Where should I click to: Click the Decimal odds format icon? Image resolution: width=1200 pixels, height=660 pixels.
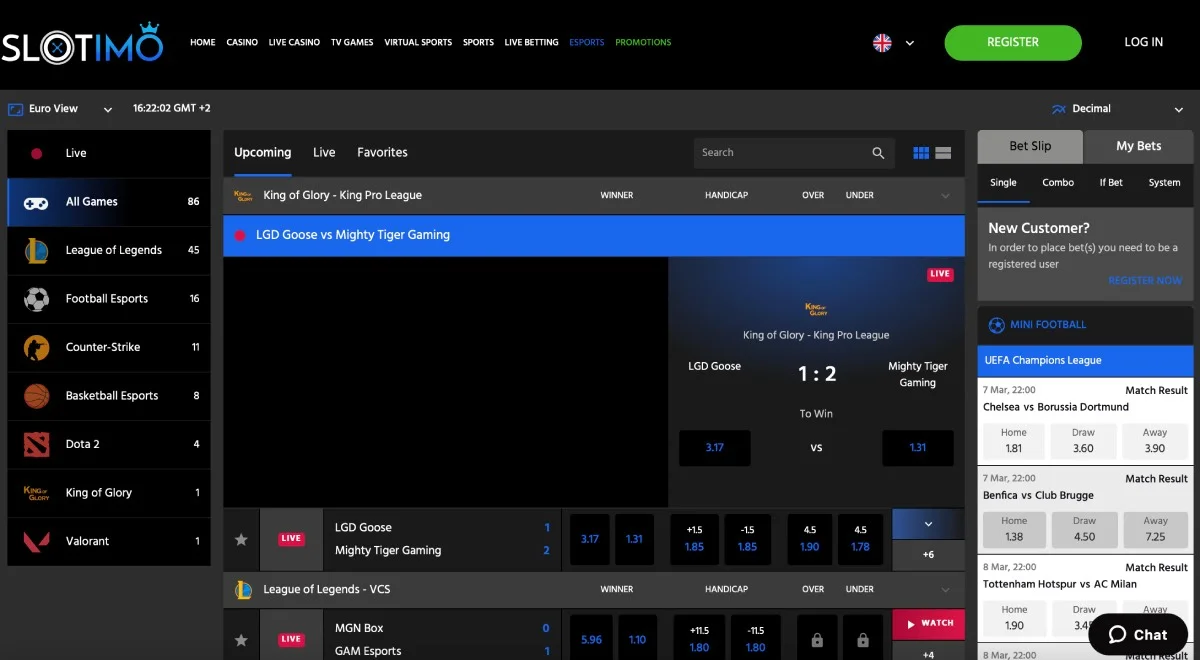point(1059,109)
